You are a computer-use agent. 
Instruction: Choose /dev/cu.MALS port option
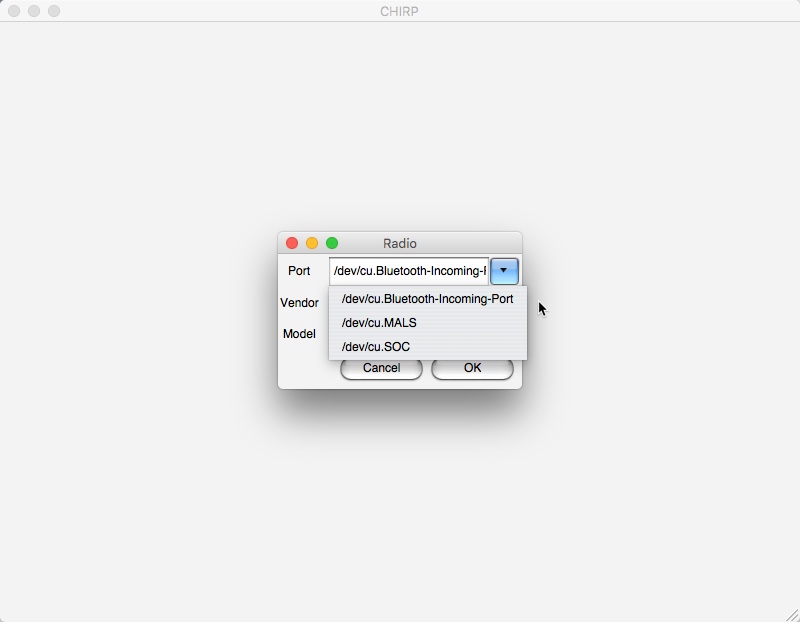pyautogui.click(x=428, y=323)
